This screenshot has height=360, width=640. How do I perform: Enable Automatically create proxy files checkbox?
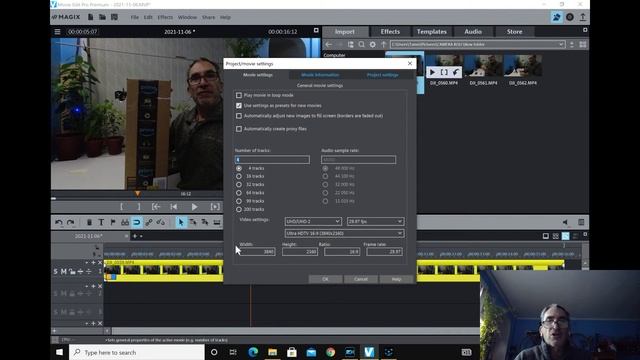(x=239, y=129)
